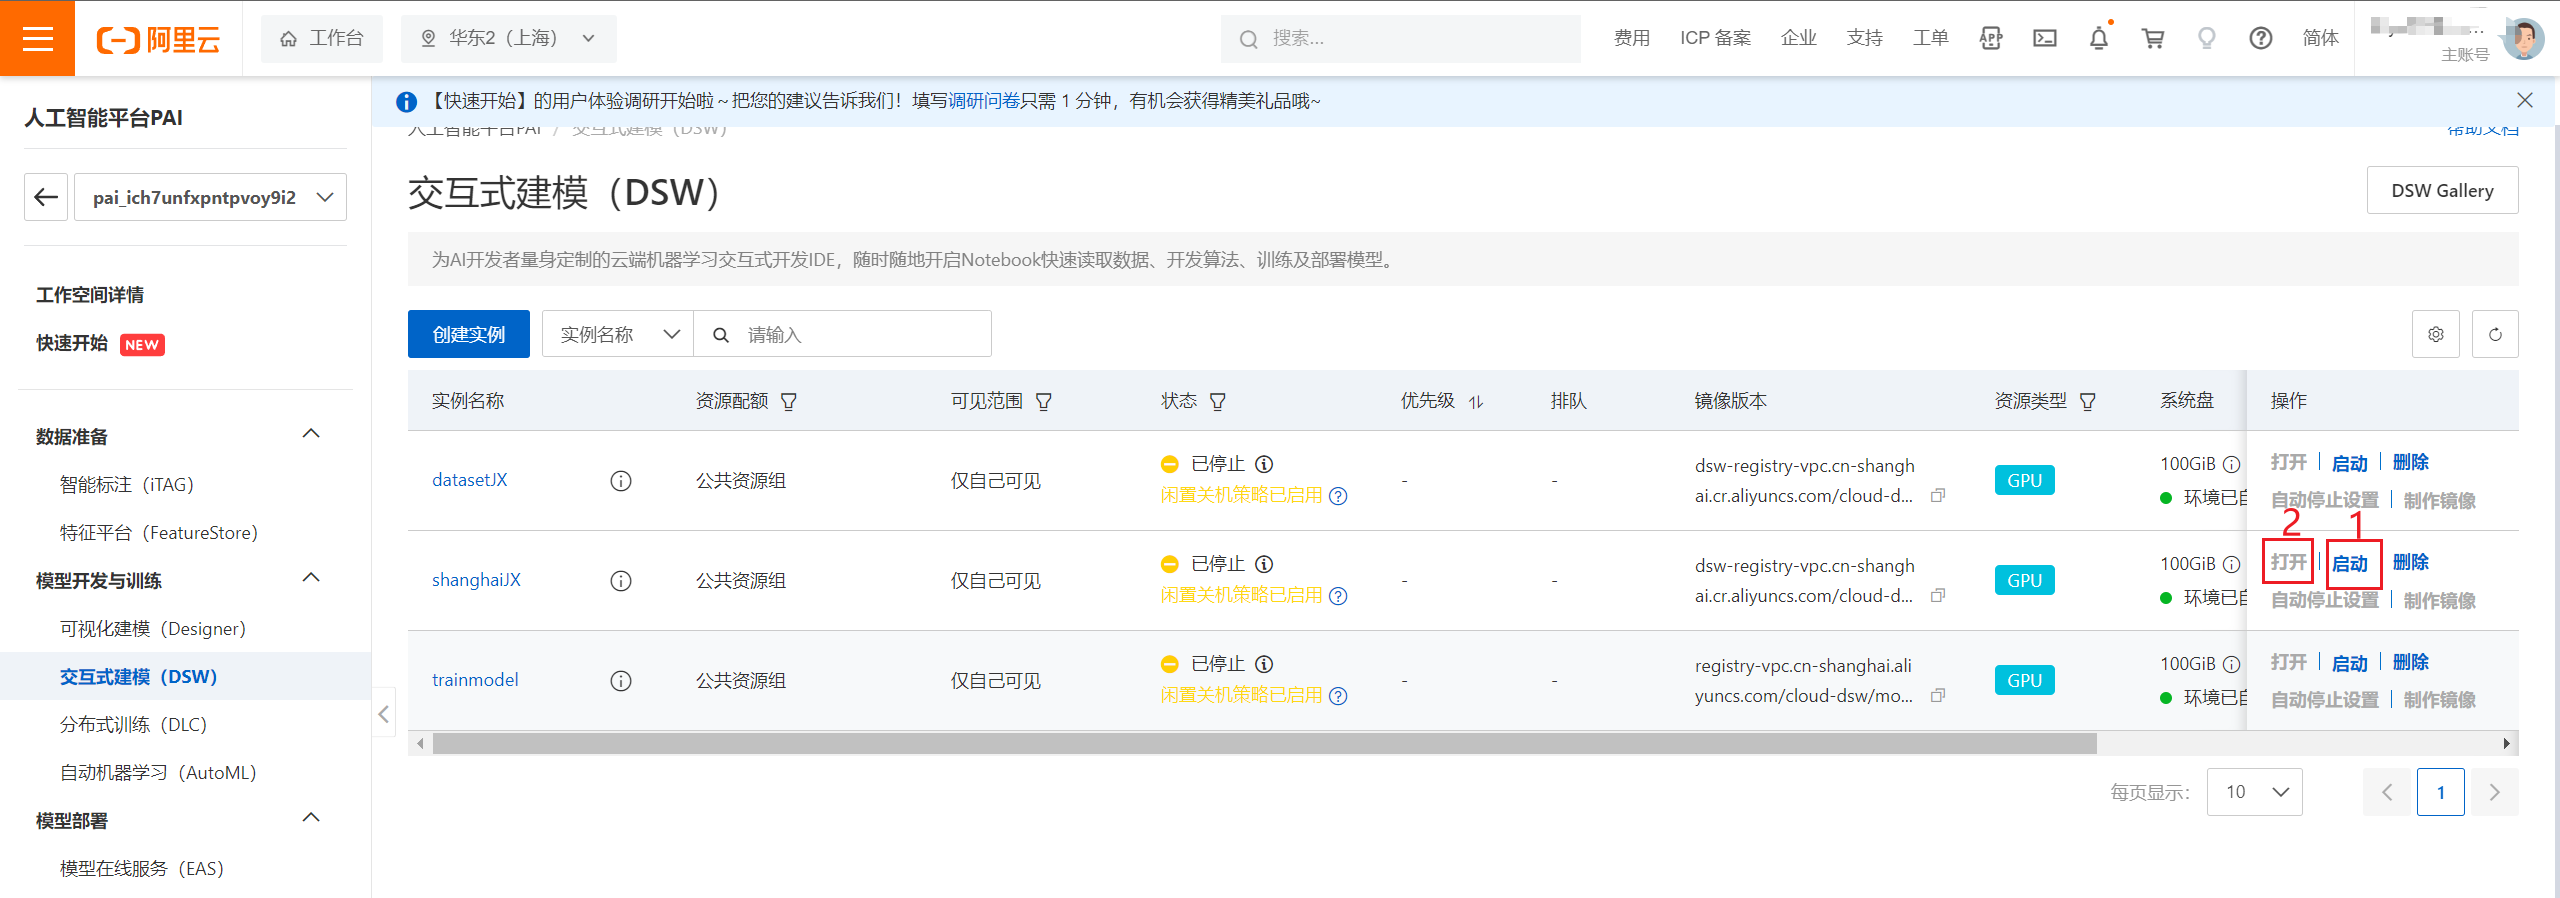Screen dimensions: 2560x898
Task: Open the 实例名称 search-type dropdown
Action: click(x=618, y=334)
